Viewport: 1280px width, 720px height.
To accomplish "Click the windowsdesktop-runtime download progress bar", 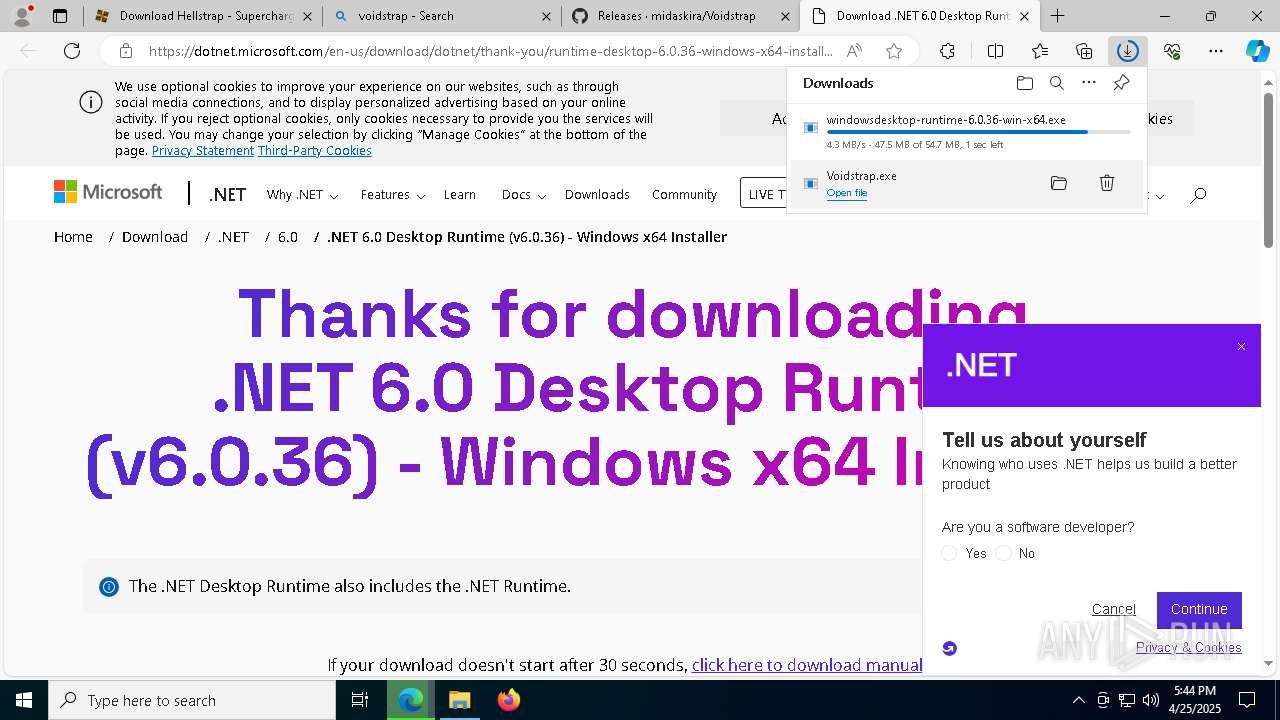I will pyautogui.click(x=978, y=132).
